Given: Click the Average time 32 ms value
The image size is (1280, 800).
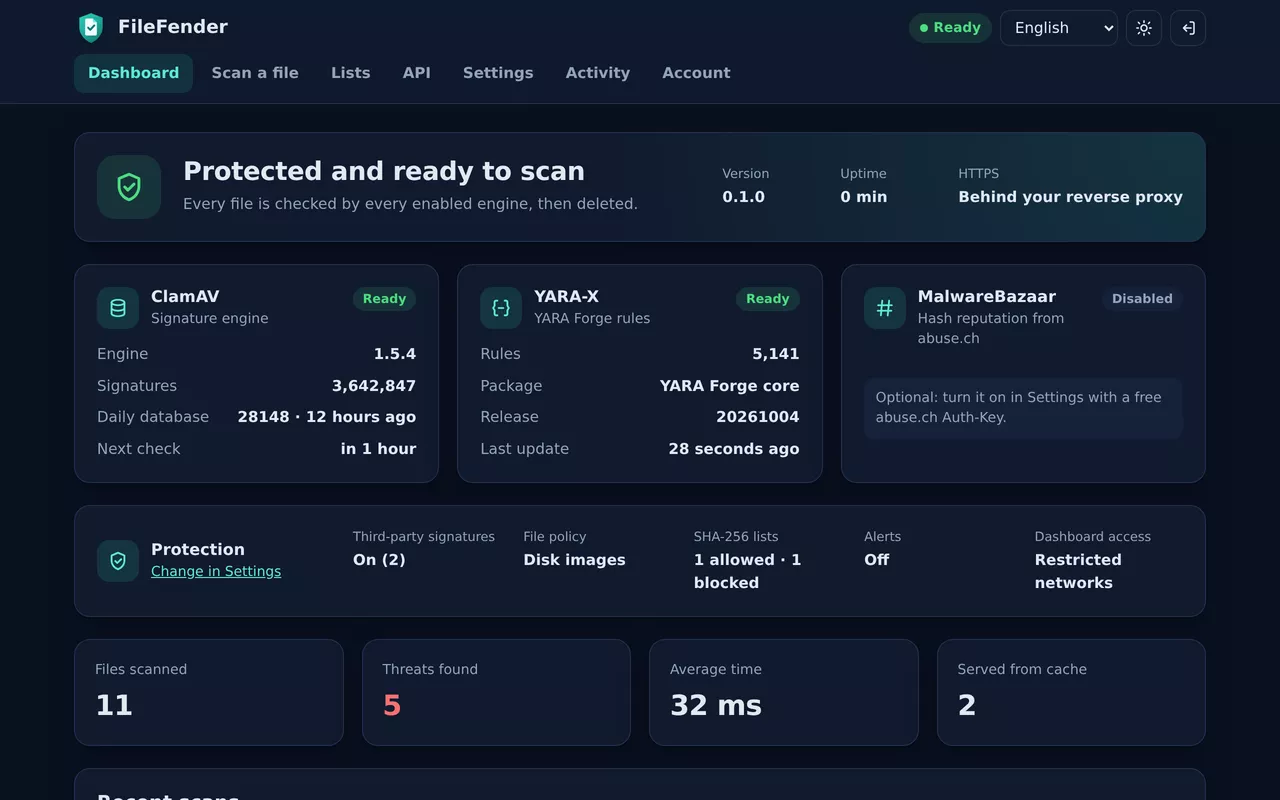Looking at the screenshot, I should [716, 705].
